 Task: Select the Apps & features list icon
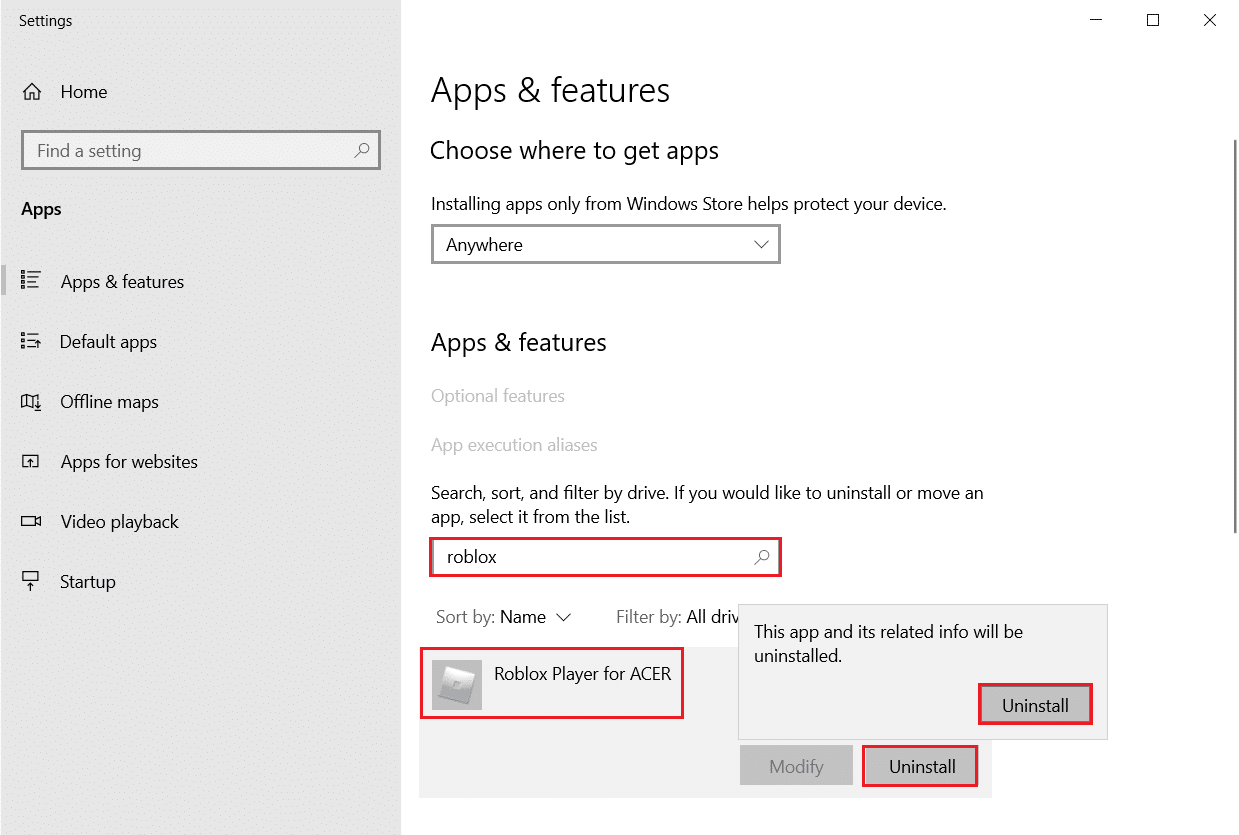[x=31, y=281]
